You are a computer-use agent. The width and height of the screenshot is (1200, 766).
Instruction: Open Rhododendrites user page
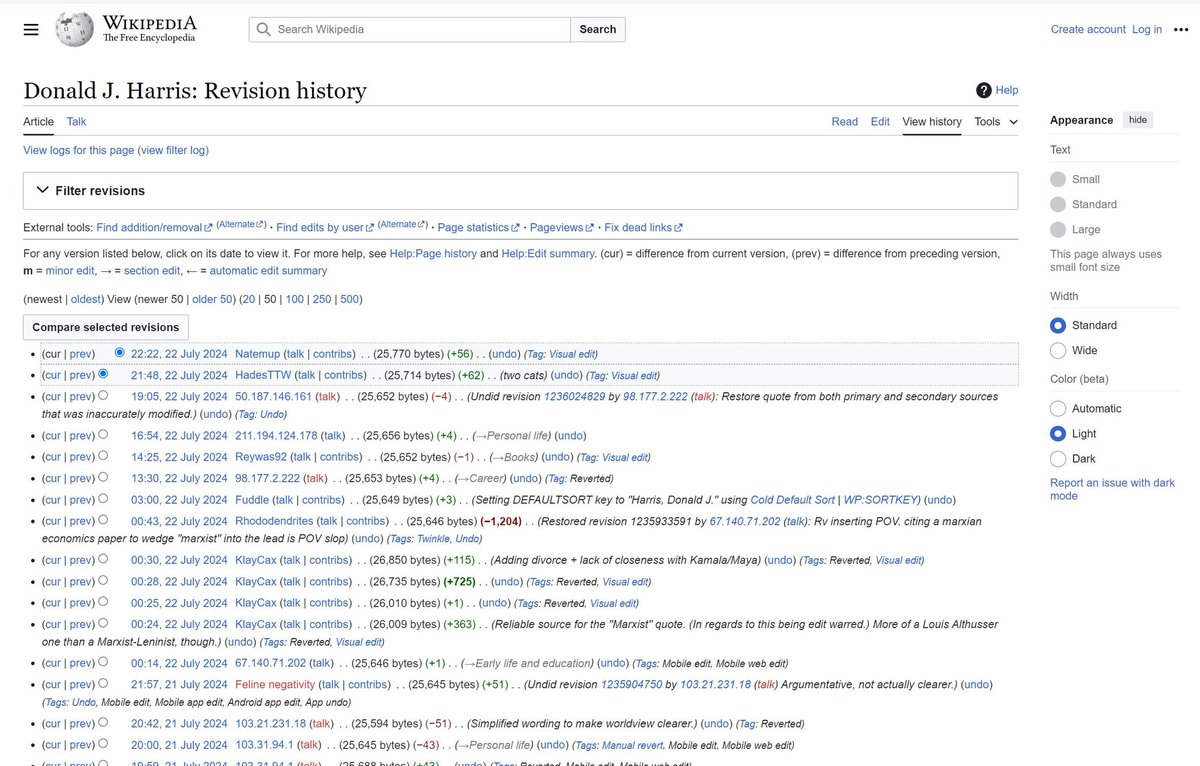[274, 521]
